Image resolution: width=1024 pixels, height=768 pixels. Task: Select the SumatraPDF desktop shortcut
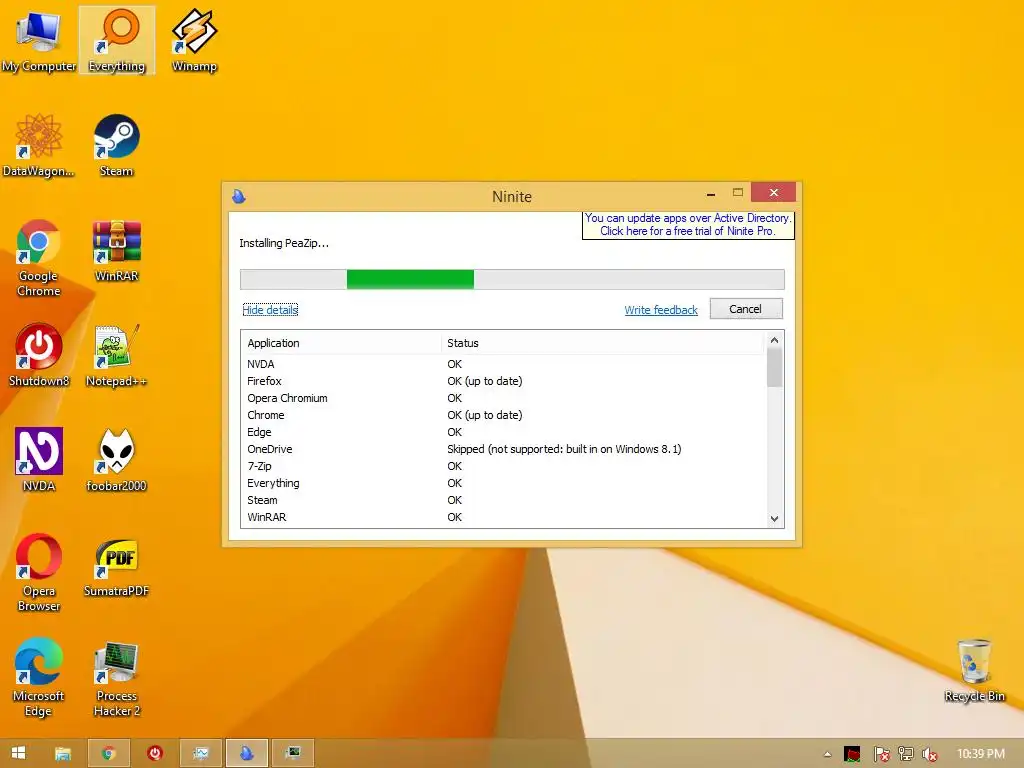pos(116,566)
